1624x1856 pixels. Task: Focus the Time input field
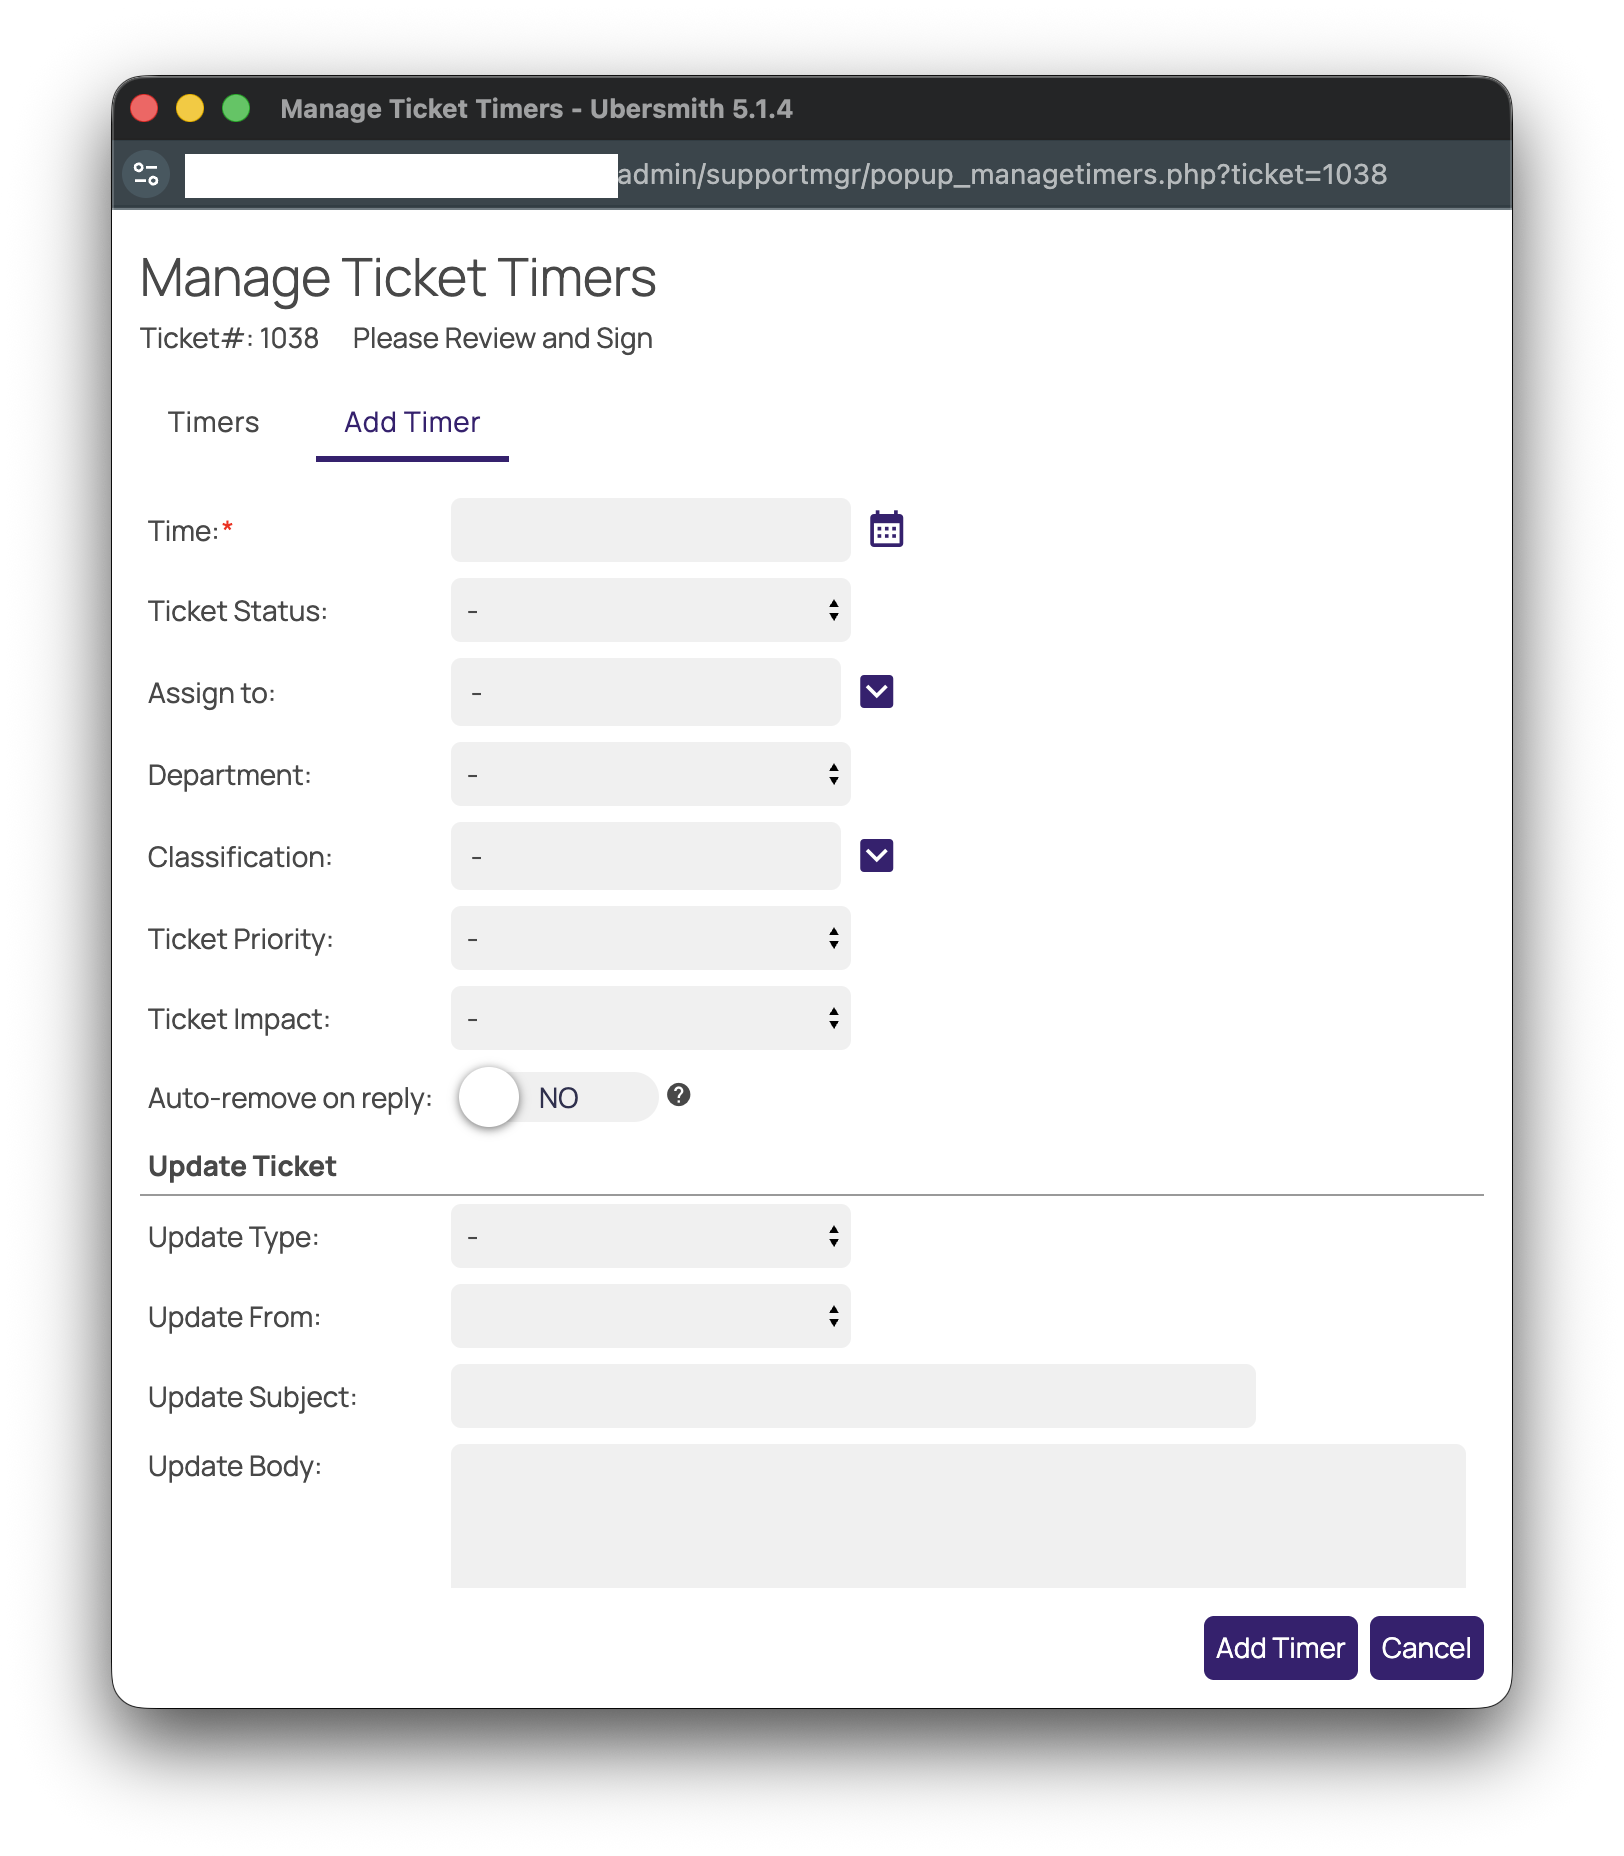pyautogui.click(x=650, y=530)
